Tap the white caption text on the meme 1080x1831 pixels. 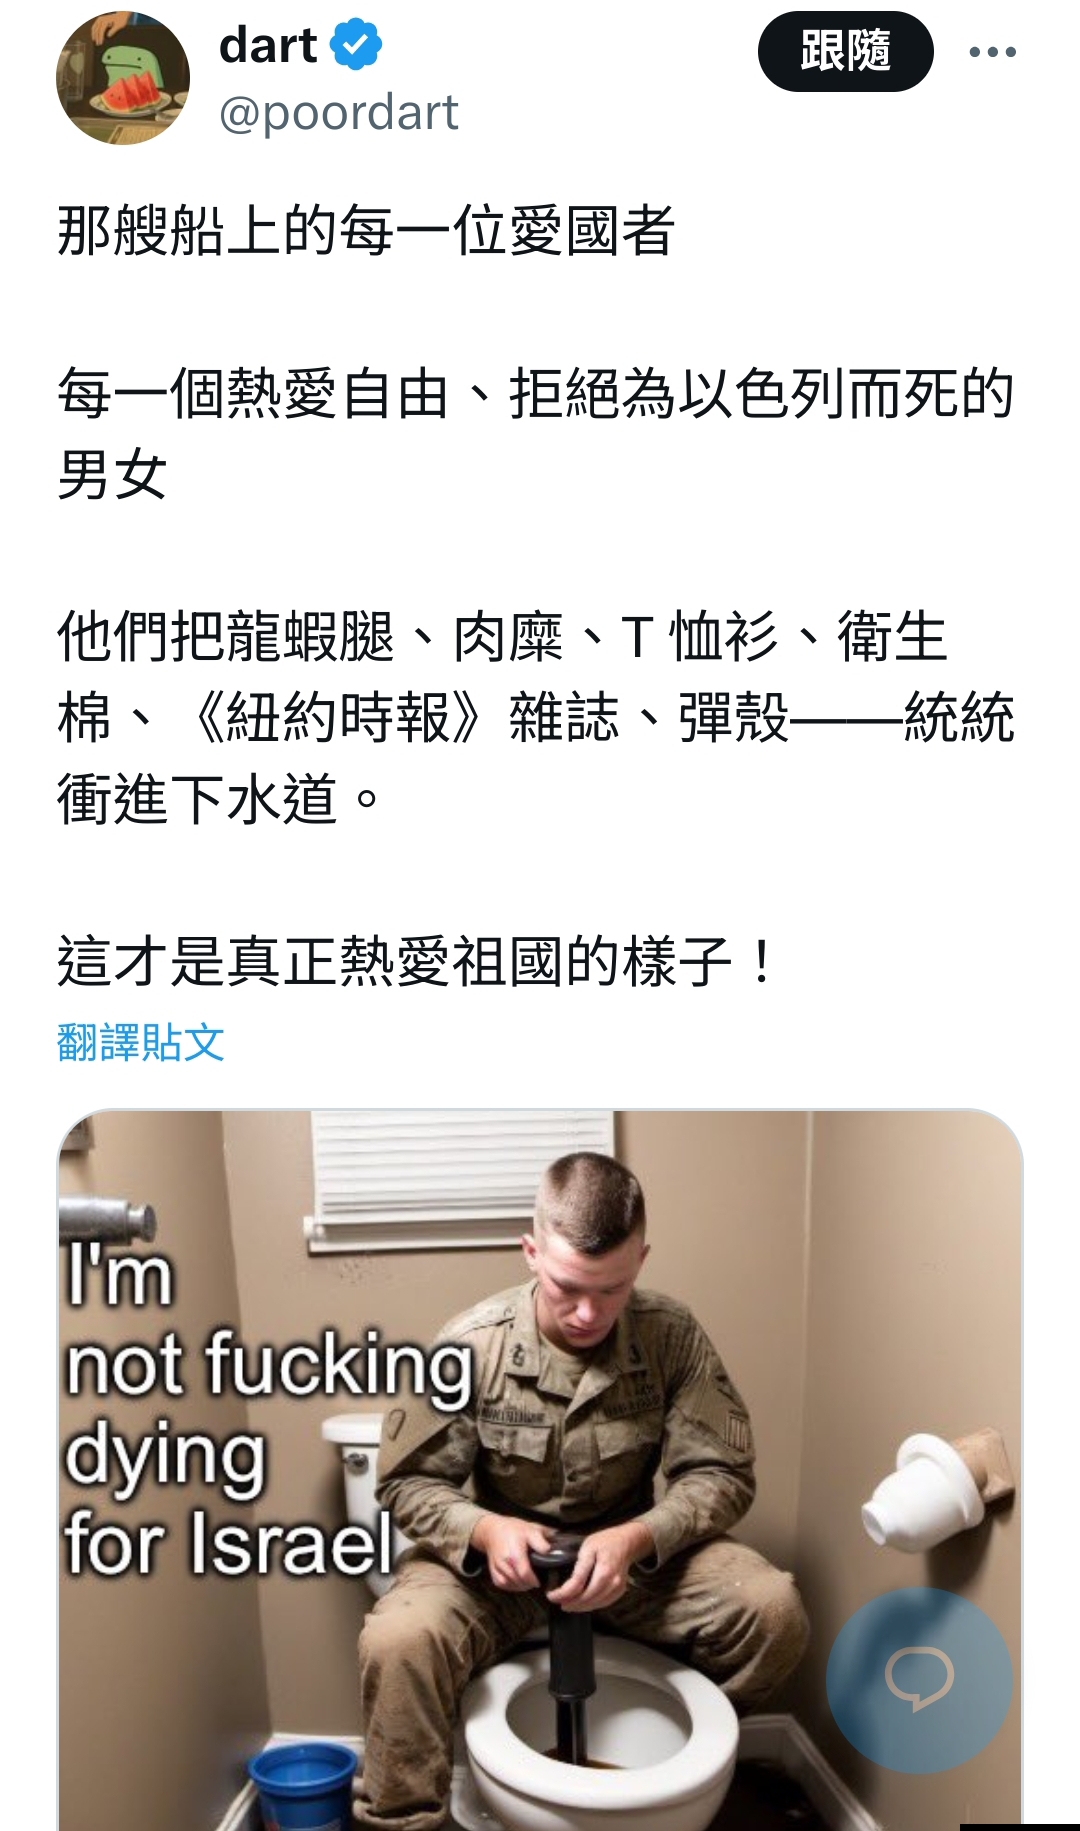pos(268,1411)
